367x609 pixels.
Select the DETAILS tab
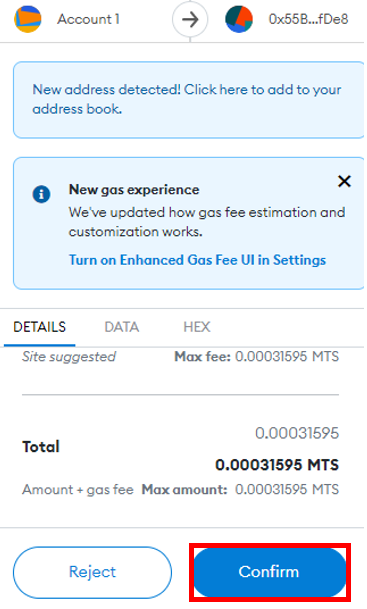pos(40,327)
